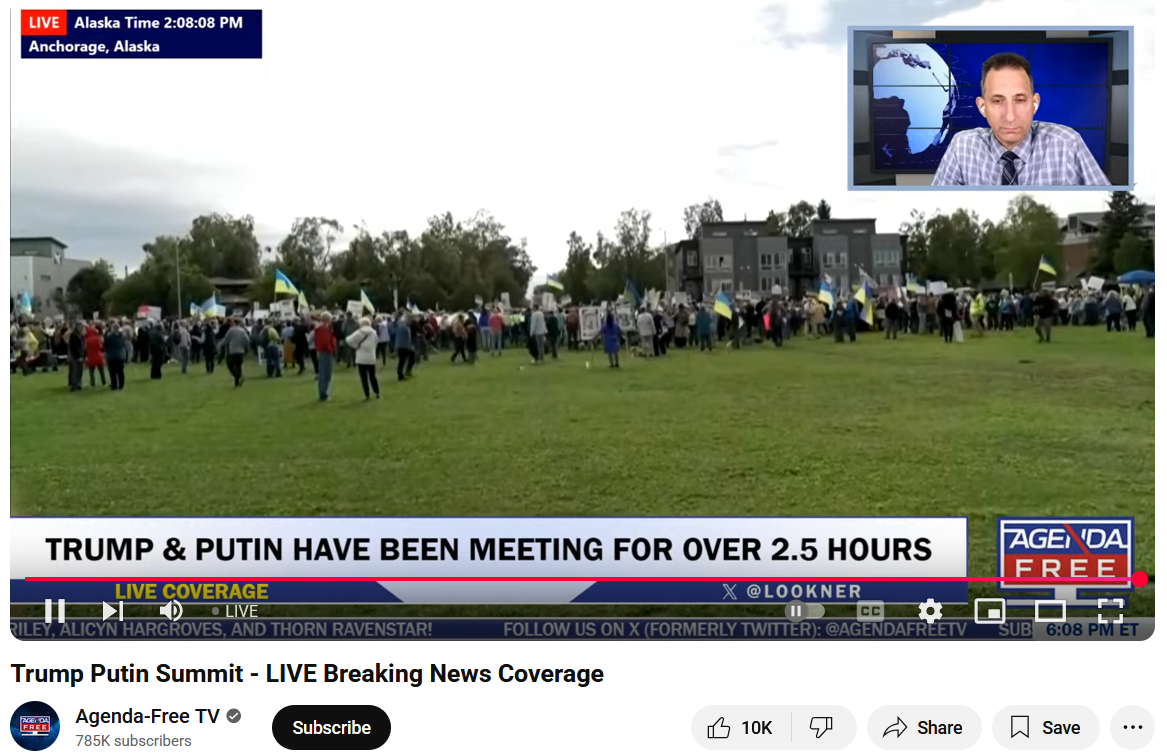Like the video with 10K likes

(x=741, y=727)
